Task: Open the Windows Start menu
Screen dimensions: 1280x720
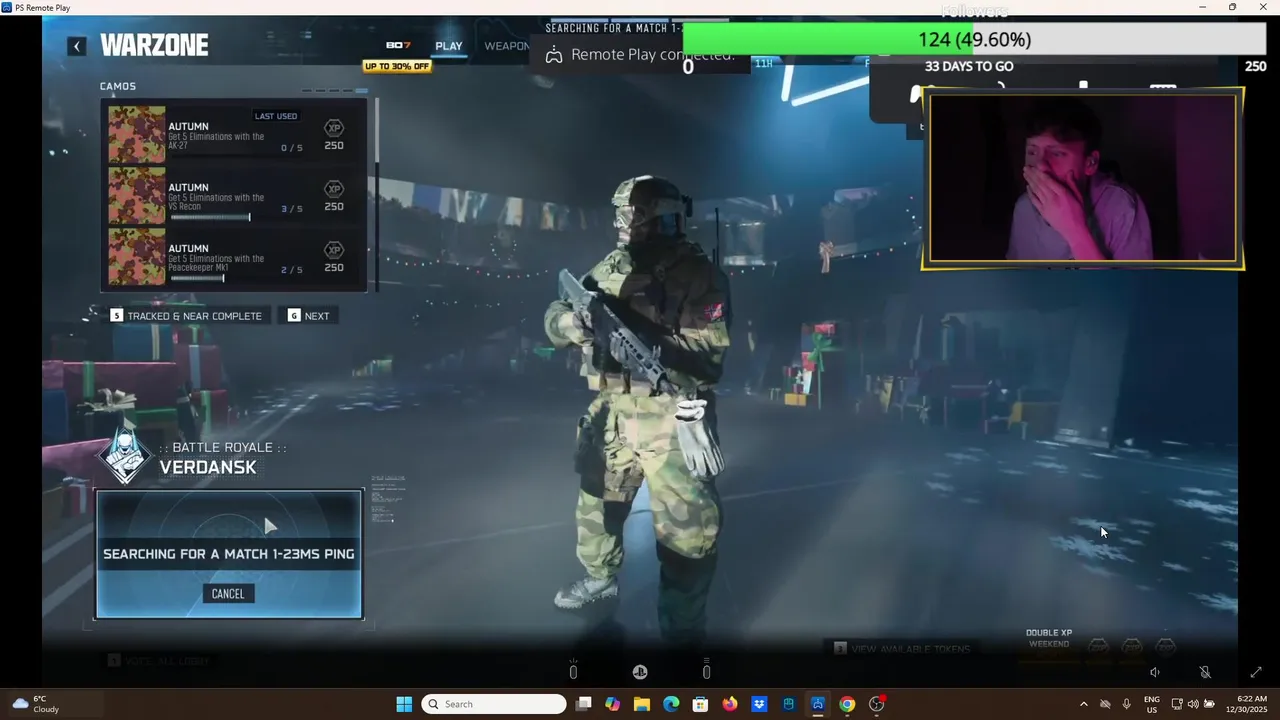Action: 404,704
